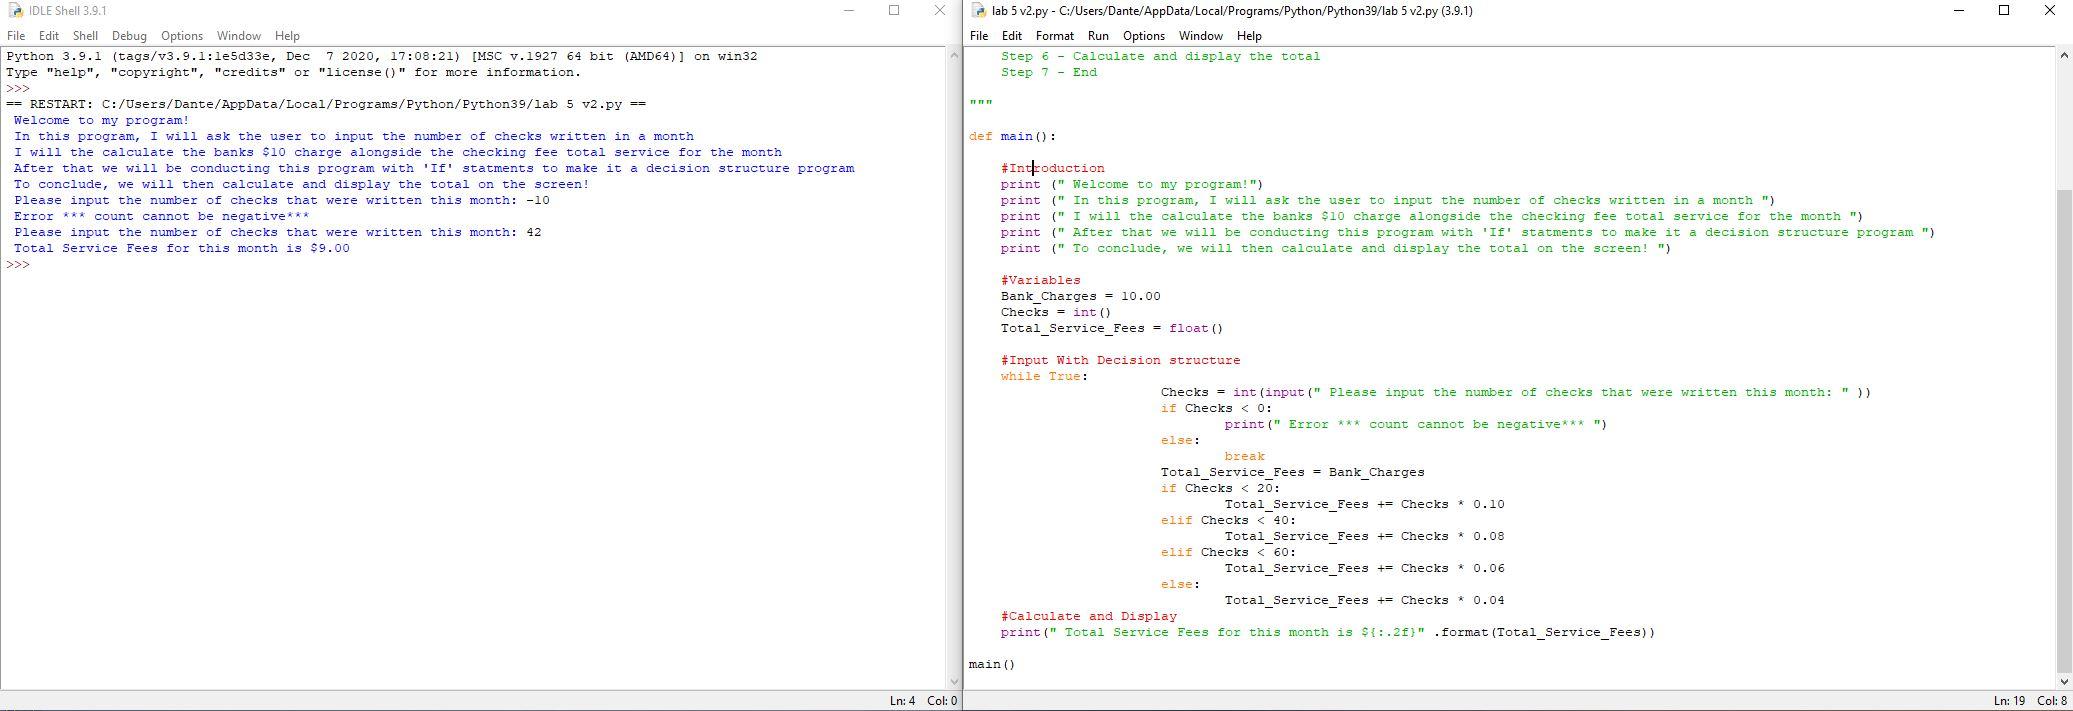Maximize the lab 5 v2.py editor window

(2004, 10)
